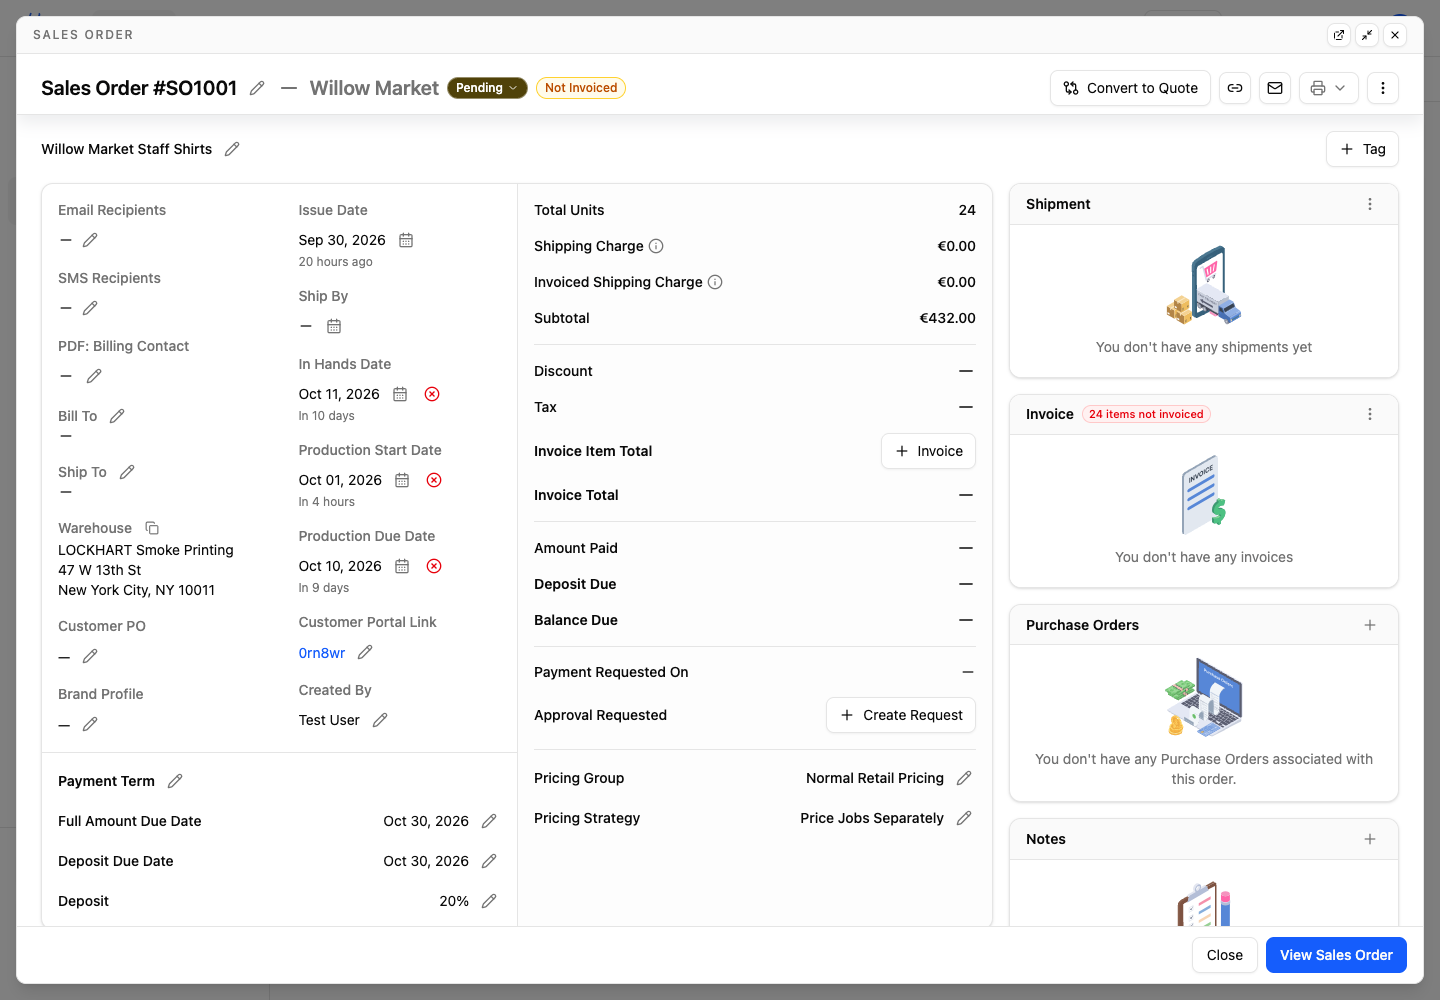Image resolution: width=1440 pixels, height=1000 pixels.
Task: Open customer portal link 0rn8wr
Action: (322, 653)
